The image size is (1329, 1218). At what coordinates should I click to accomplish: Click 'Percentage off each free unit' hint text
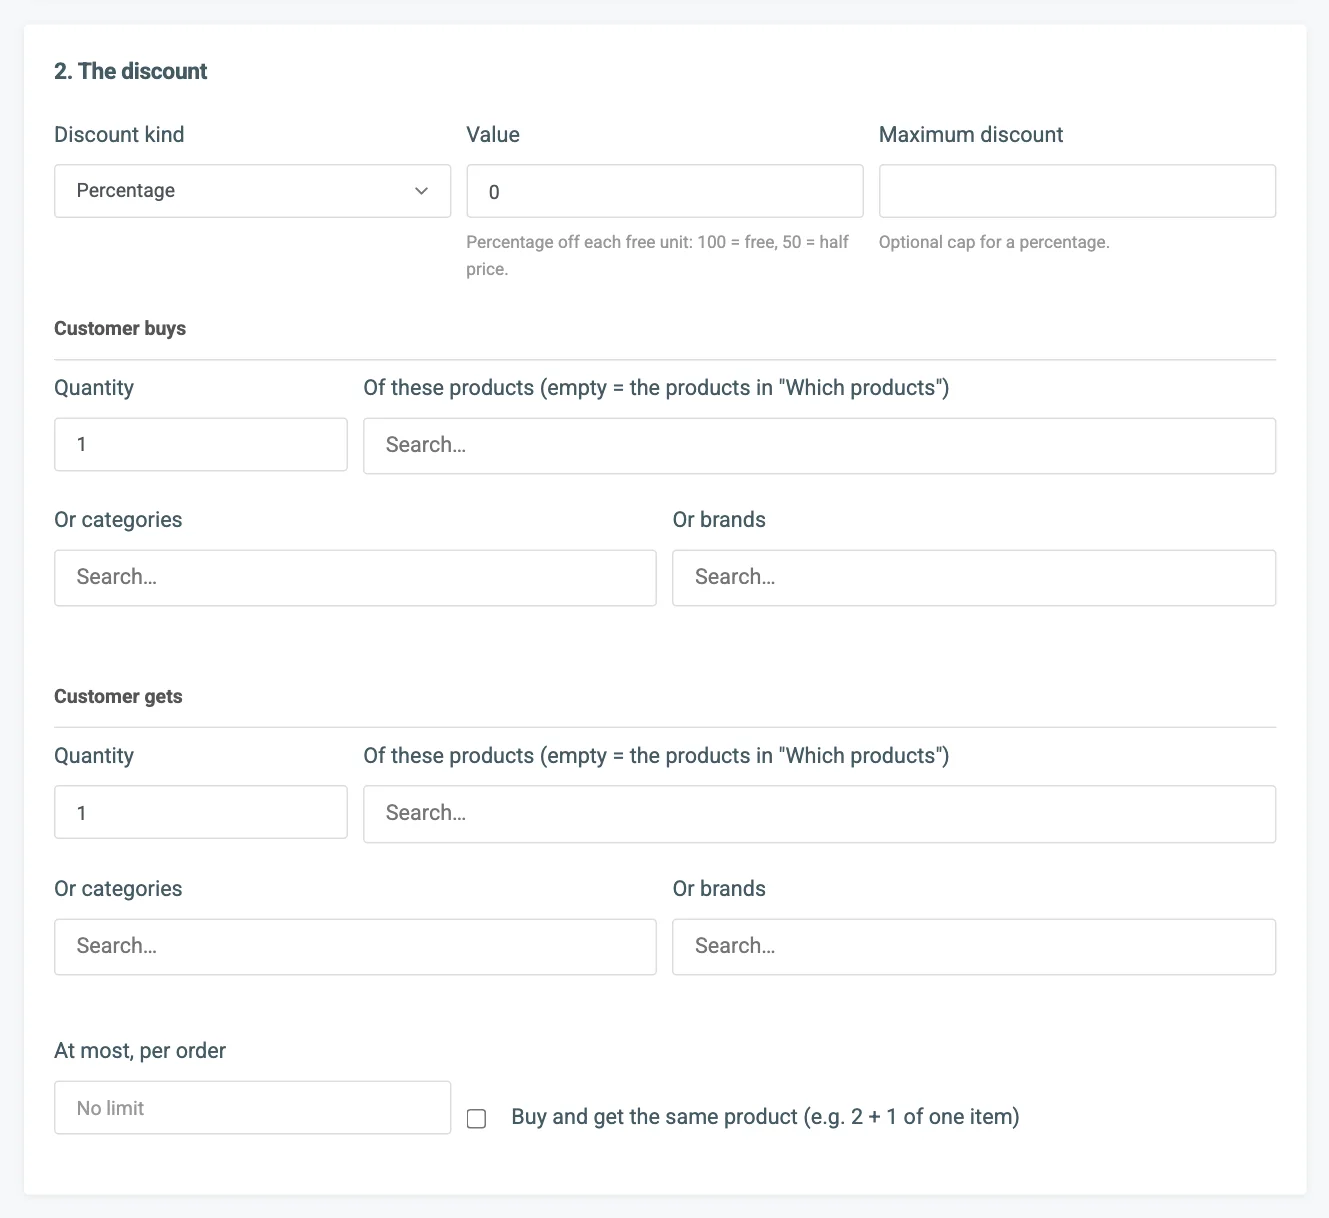click(x=658, y=255)
